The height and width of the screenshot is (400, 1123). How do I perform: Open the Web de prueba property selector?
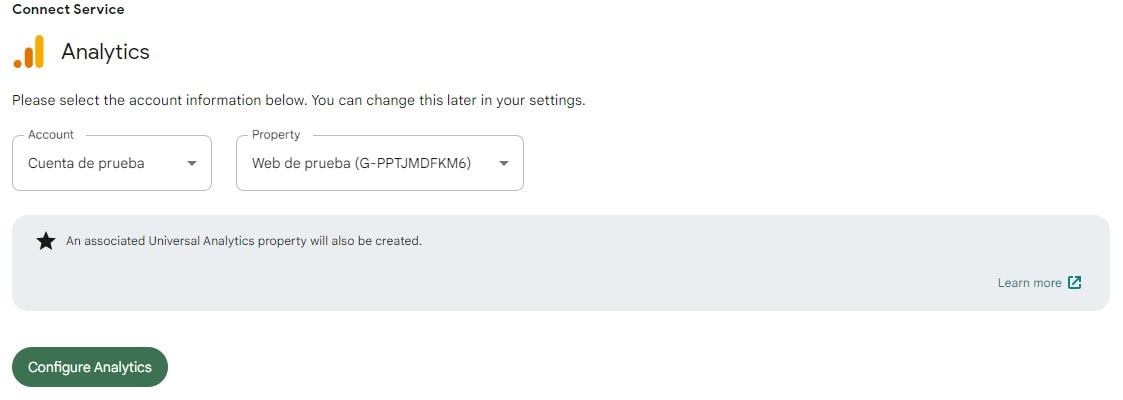pos(380,163)
